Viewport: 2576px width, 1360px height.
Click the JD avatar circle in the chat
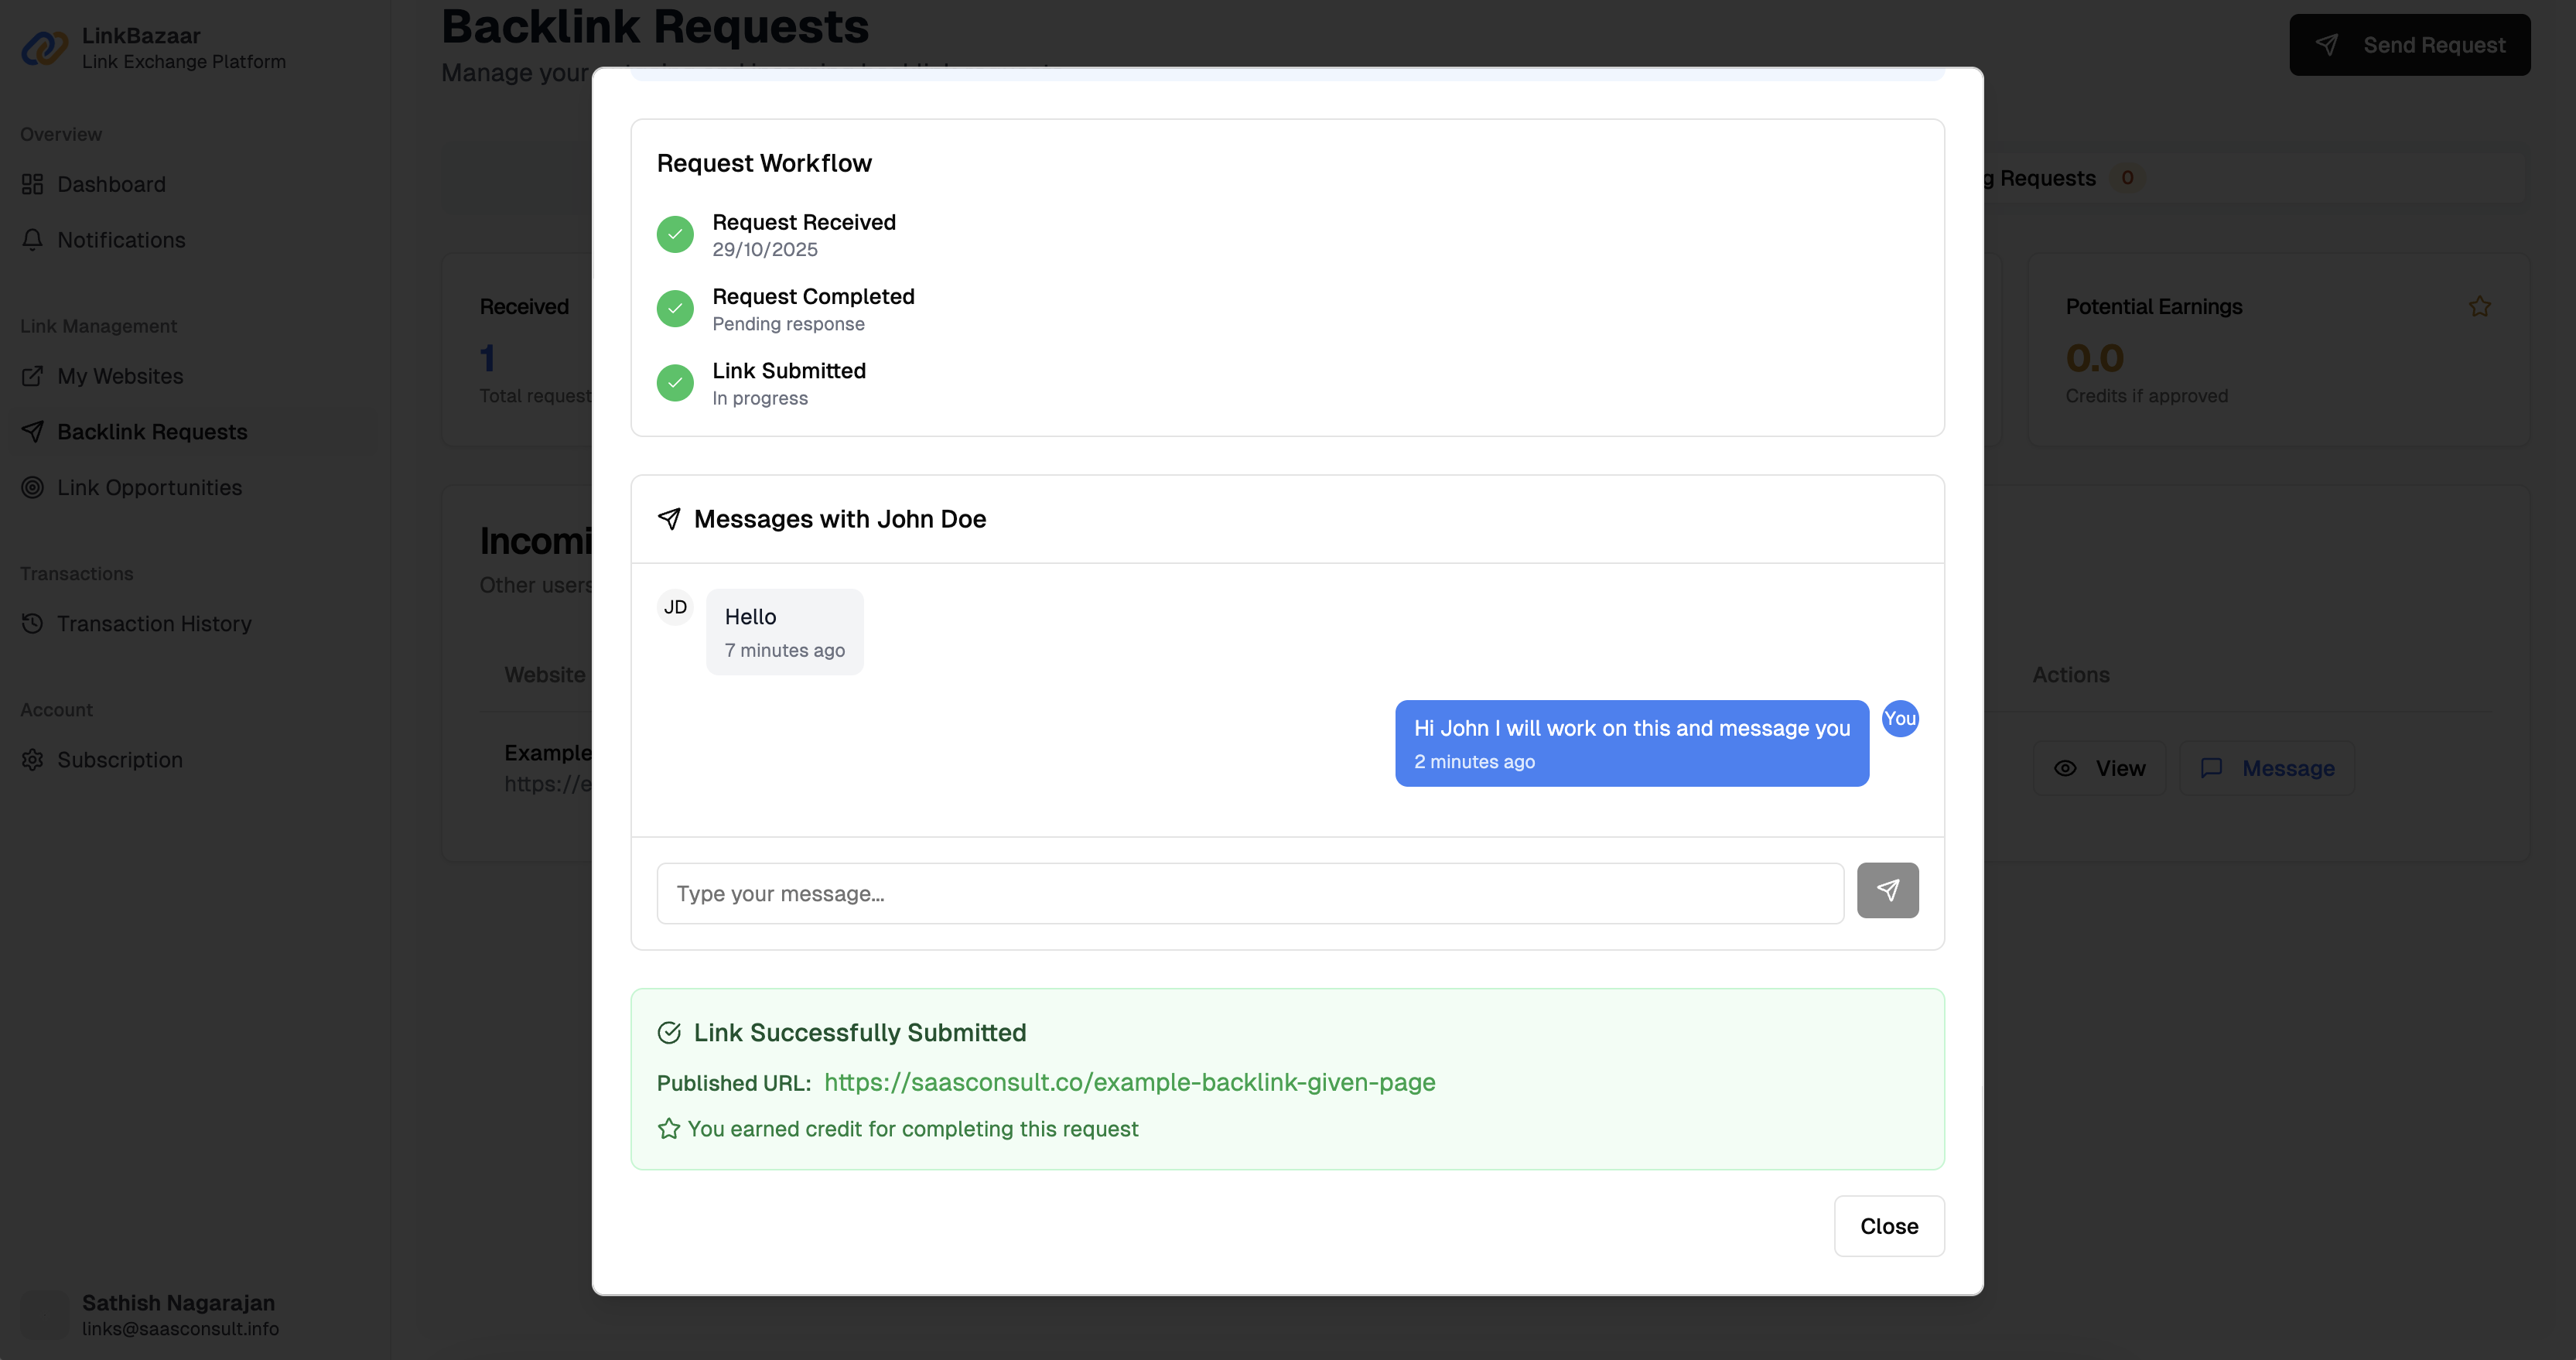[x=675, y=607]
